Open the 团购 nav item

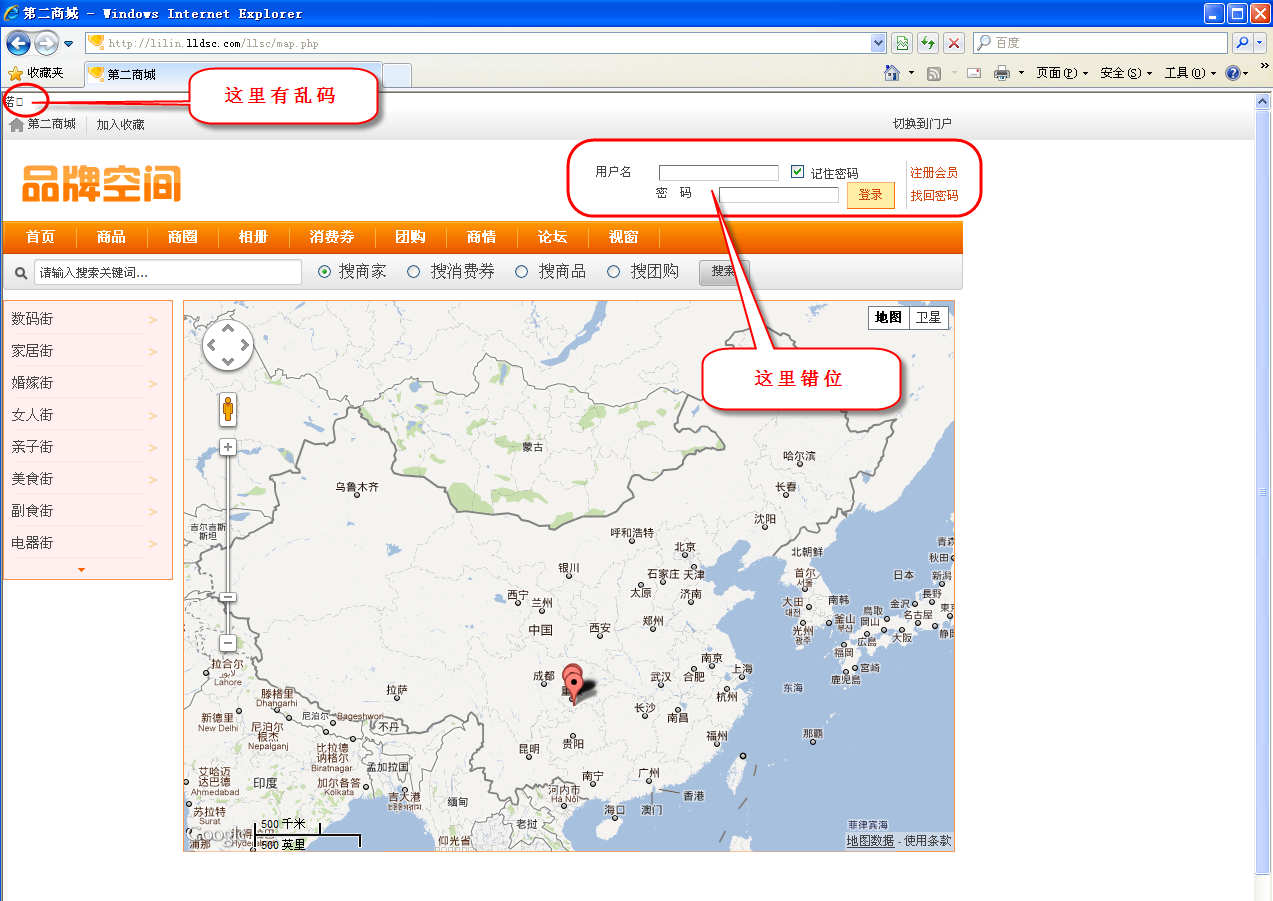click(x=410, y=237)
